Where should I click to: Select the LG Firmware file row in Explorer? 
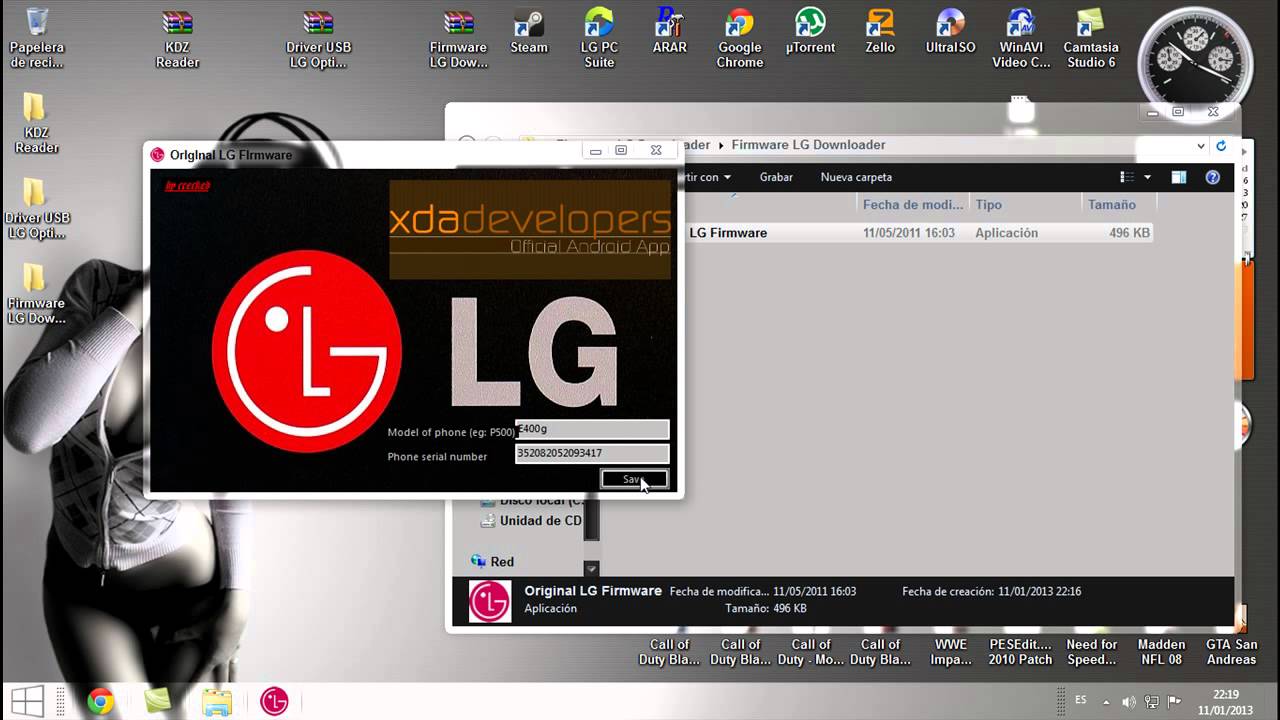tap(920, 233)
